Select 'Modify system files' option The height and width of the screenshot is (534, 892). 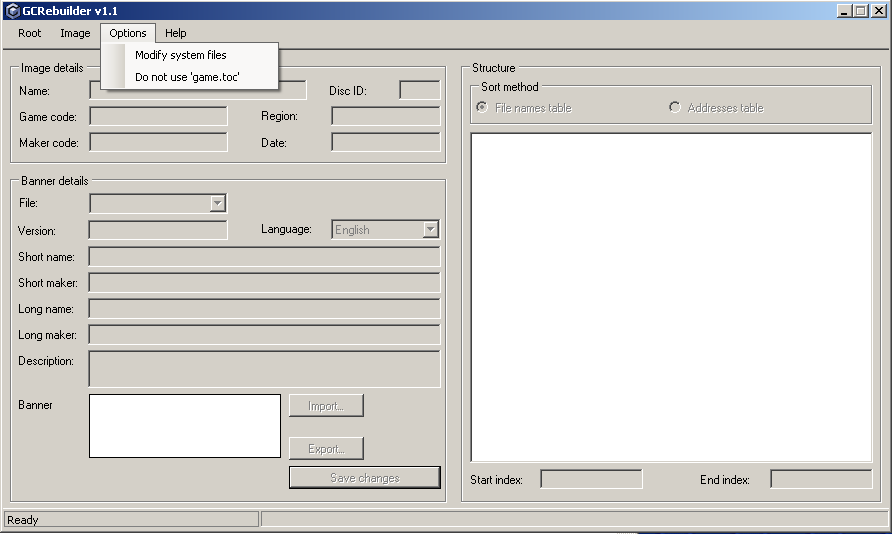[181, 55]
